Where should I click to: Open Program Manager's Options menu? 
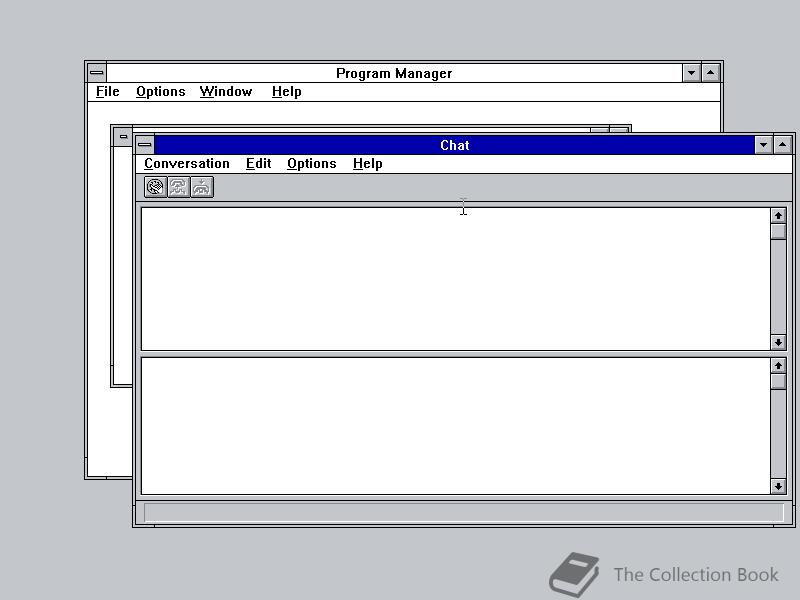point(160,92)
